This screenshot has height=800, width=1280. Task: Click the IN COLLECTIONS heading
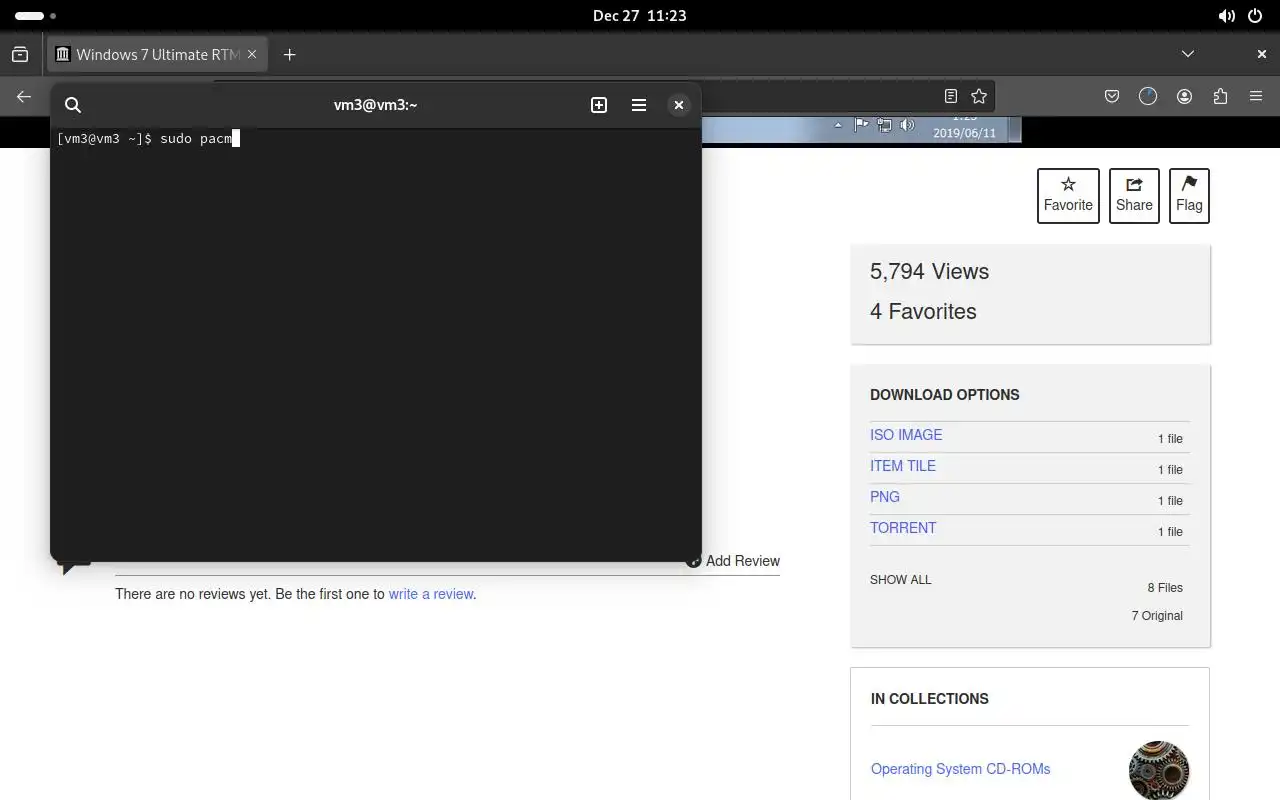coord(930,699)
